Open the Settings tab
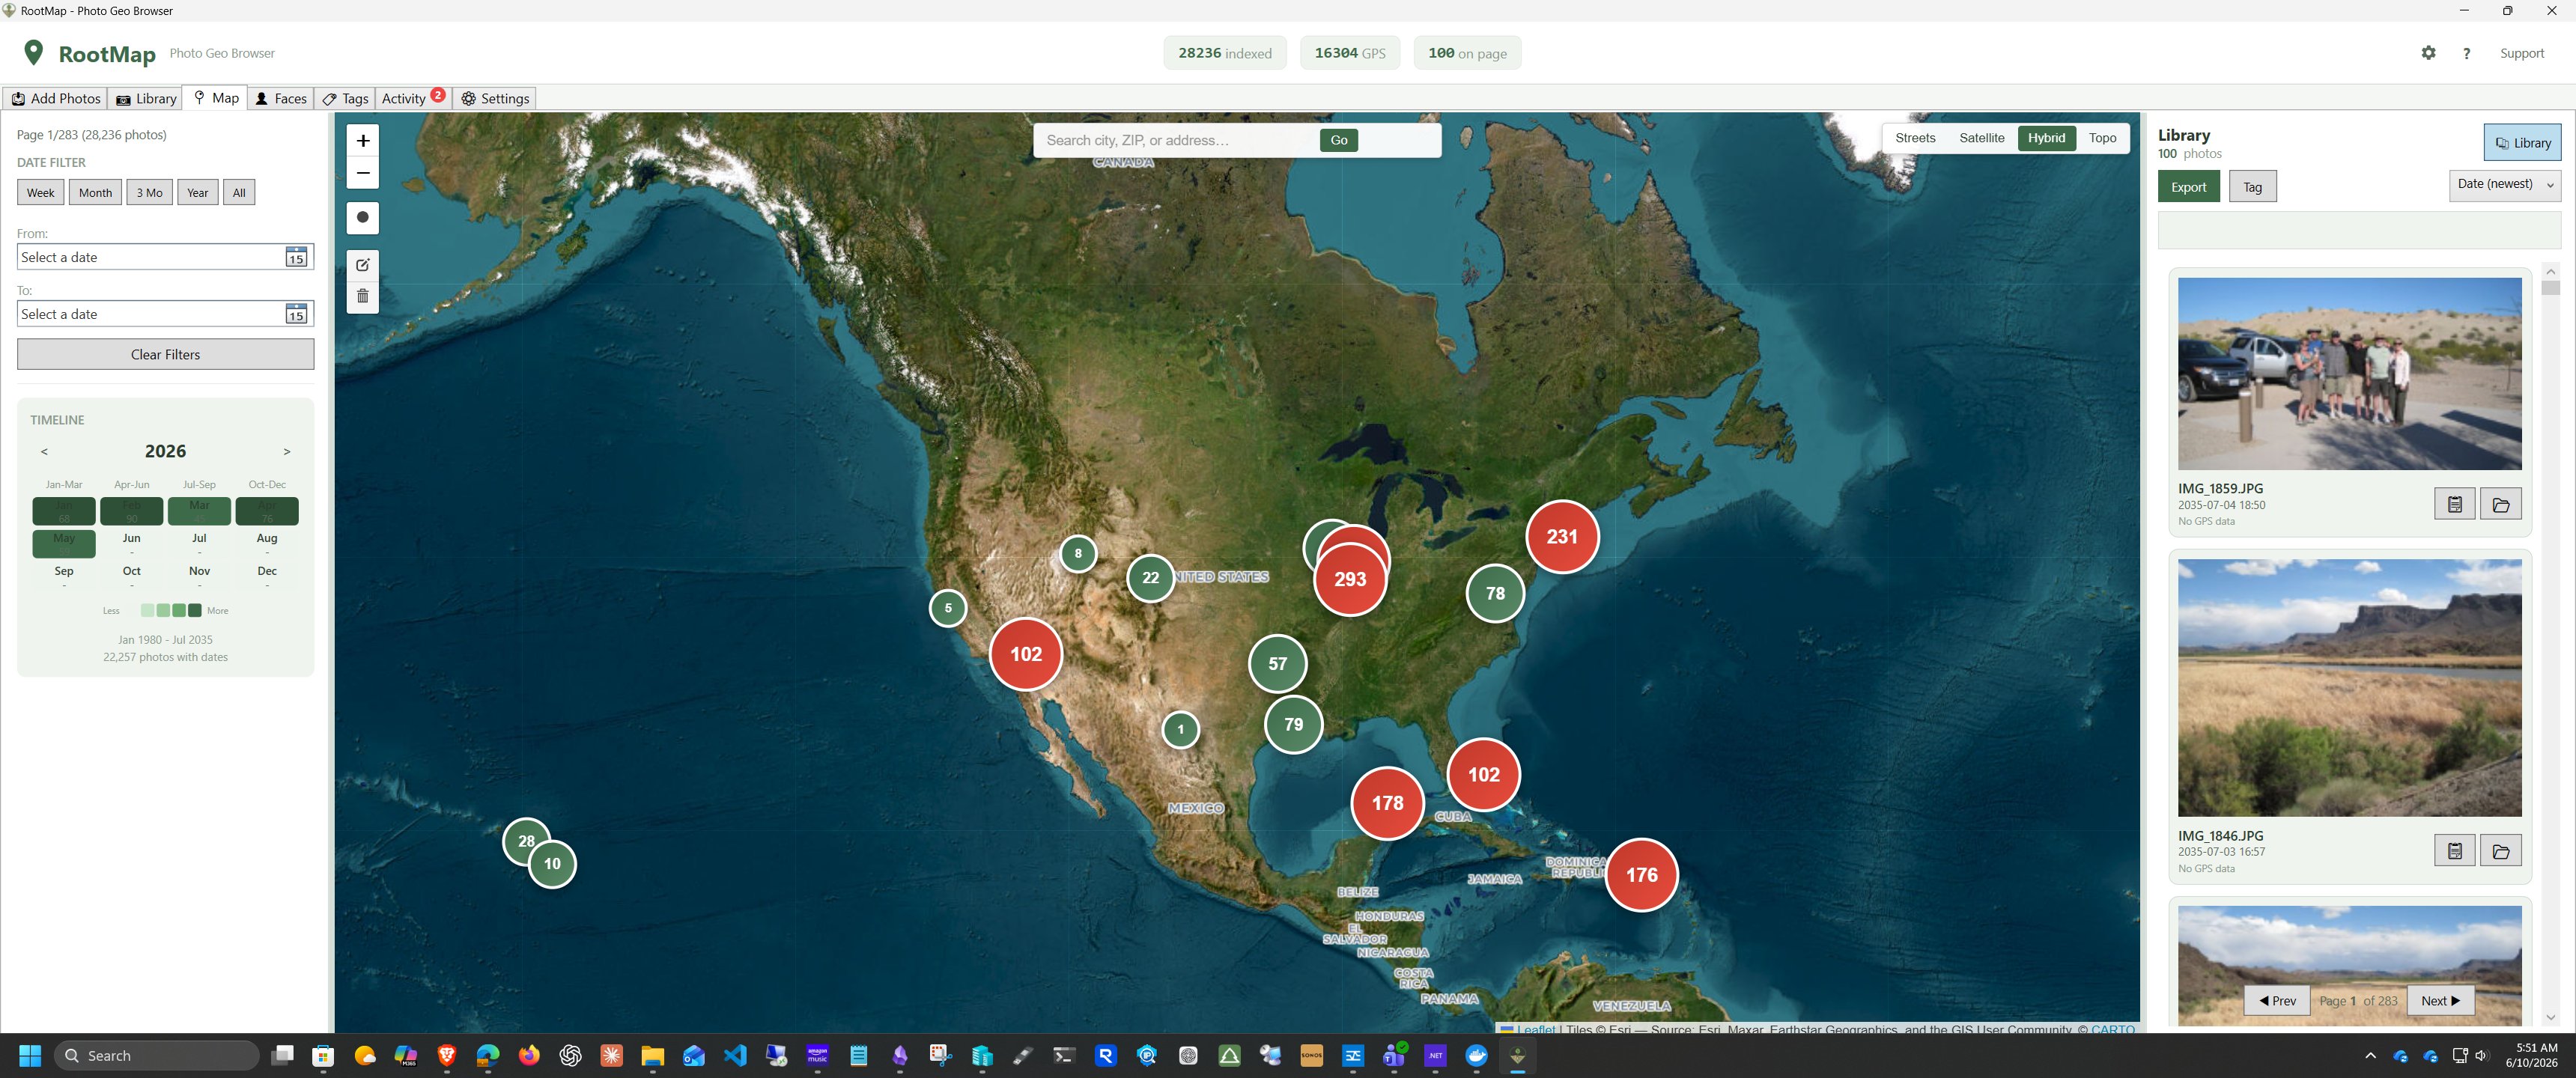Viewport: 2576px width, 1078px height. 494,99
